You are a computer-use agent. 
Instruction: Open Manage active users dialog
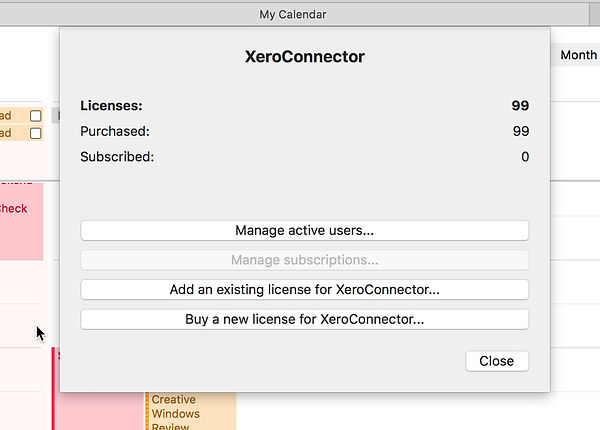coord(305,230)
